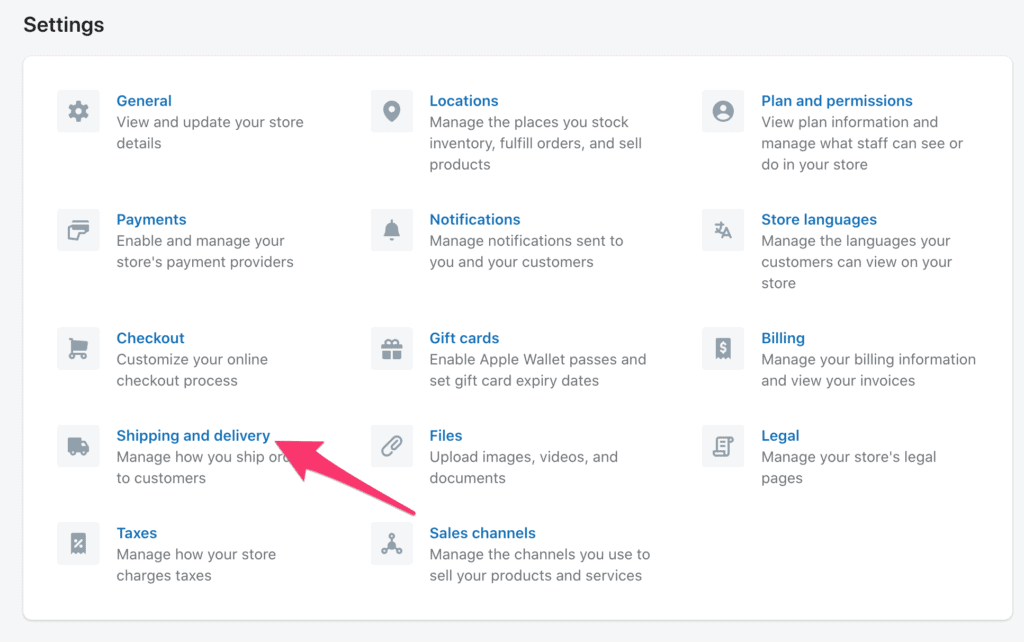Click the Shipping and delivery truck icon
1024x642 pixels.
point(78,446)
